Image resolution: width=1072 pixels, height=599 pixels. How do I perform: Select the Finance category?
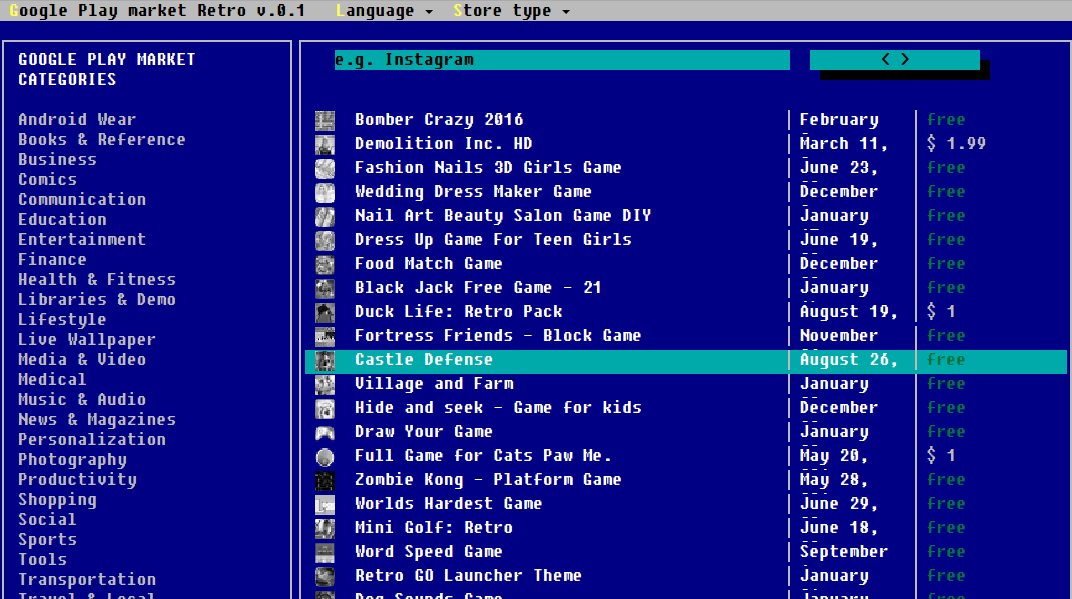[53, 259]
